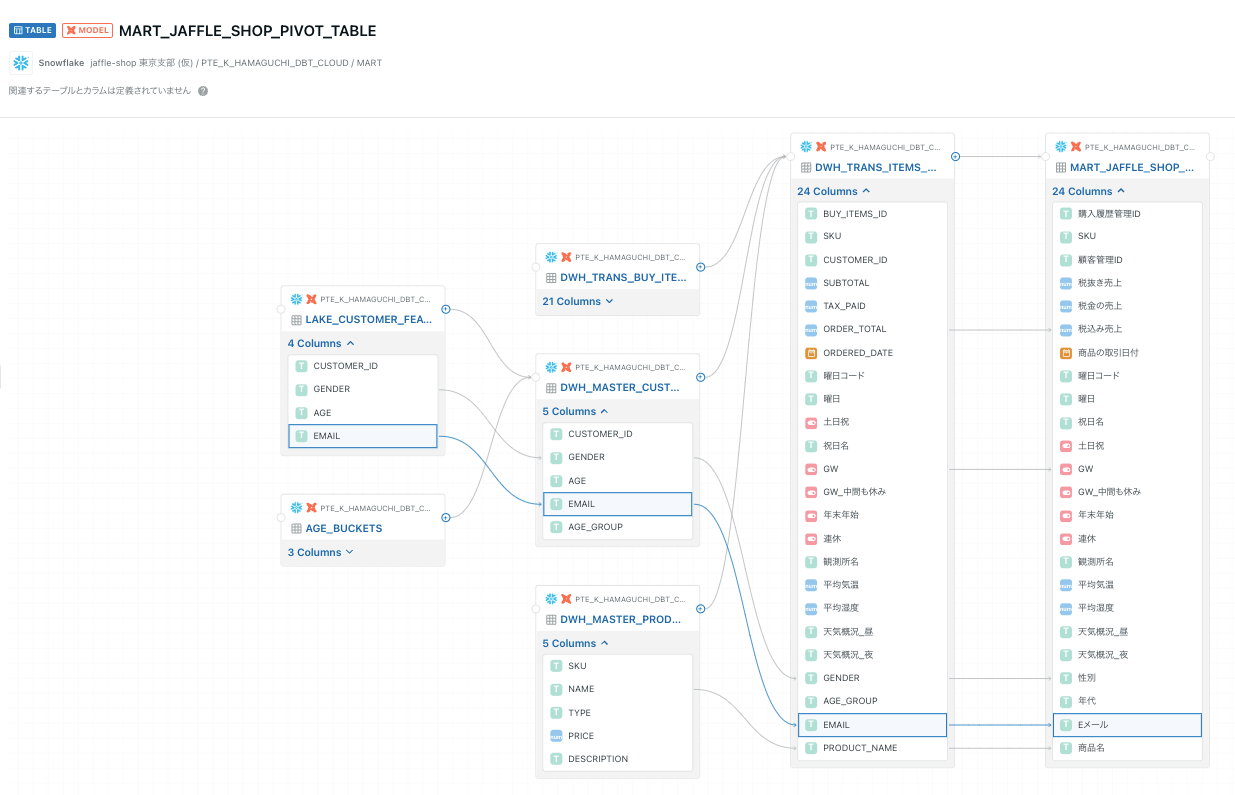Click boolean type icon of 土日祝 in DWH_TRANS_ITEMS
This screenshot has width=1235, height=795.
pyautogui.click(x=811, y=422)
